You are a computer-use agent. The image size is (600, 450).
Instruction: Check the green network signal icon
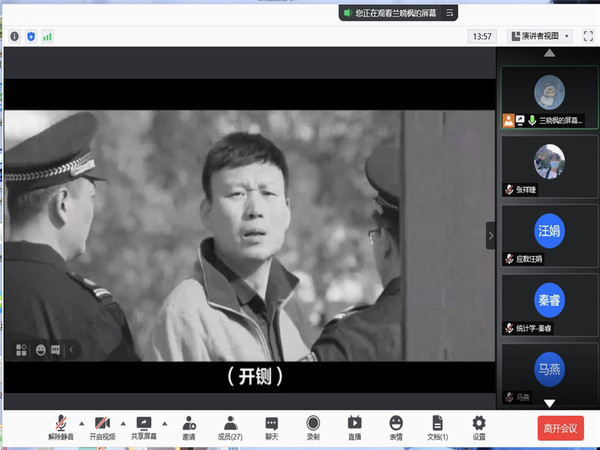coord(47,36)
